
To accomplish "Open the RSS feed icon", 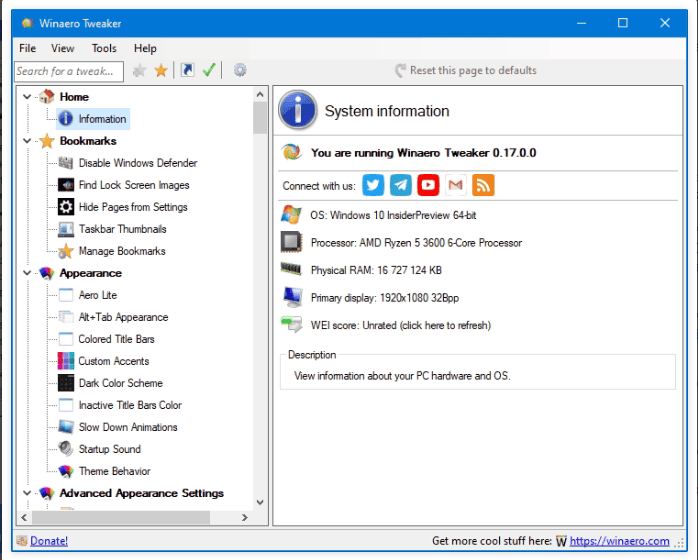I will click(x=483, y=185).
